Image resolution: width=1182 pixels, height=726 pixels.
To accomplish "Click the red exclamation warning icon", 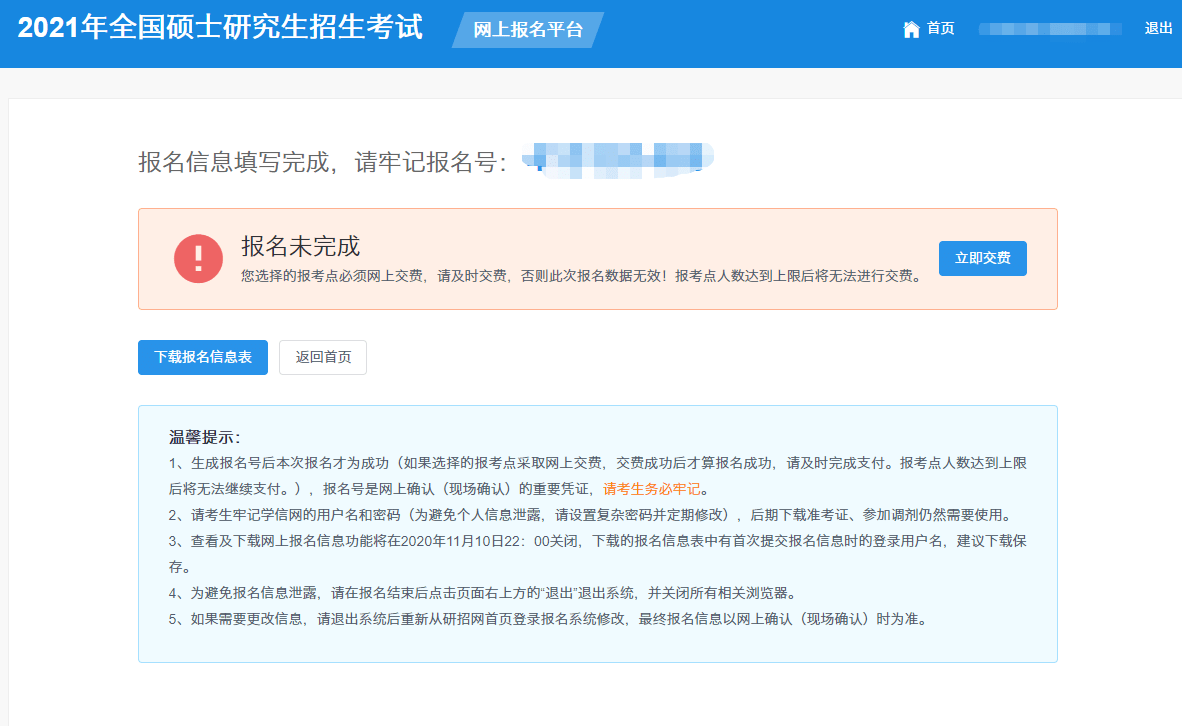I will [198, 259].
